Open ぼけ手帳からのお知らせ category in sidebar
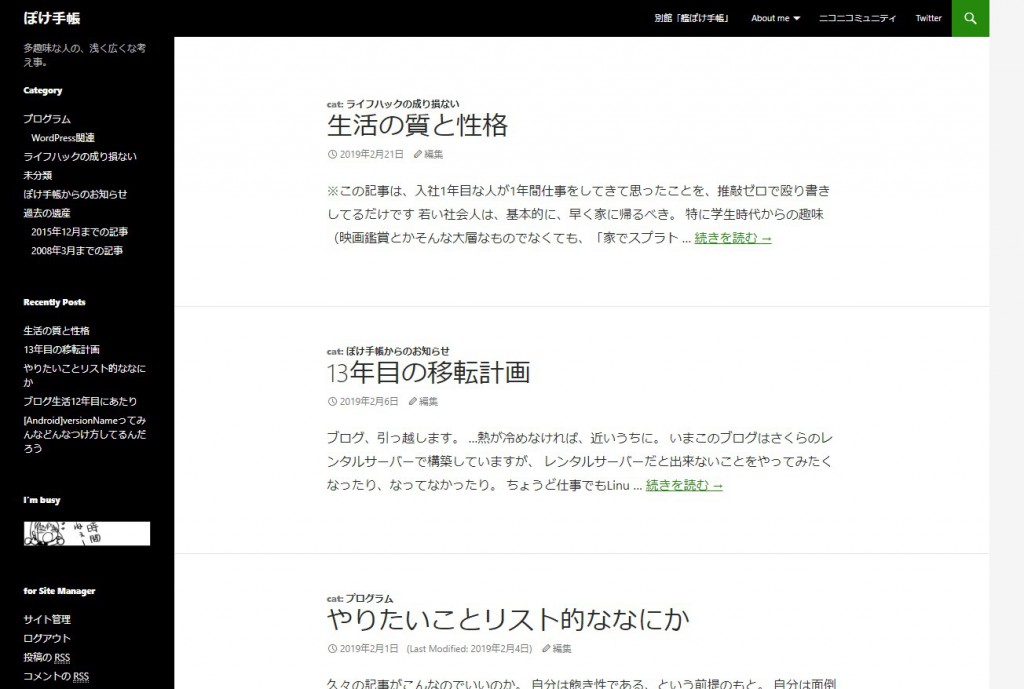This screenshot has height=689, width=1024. click(75, 195)
